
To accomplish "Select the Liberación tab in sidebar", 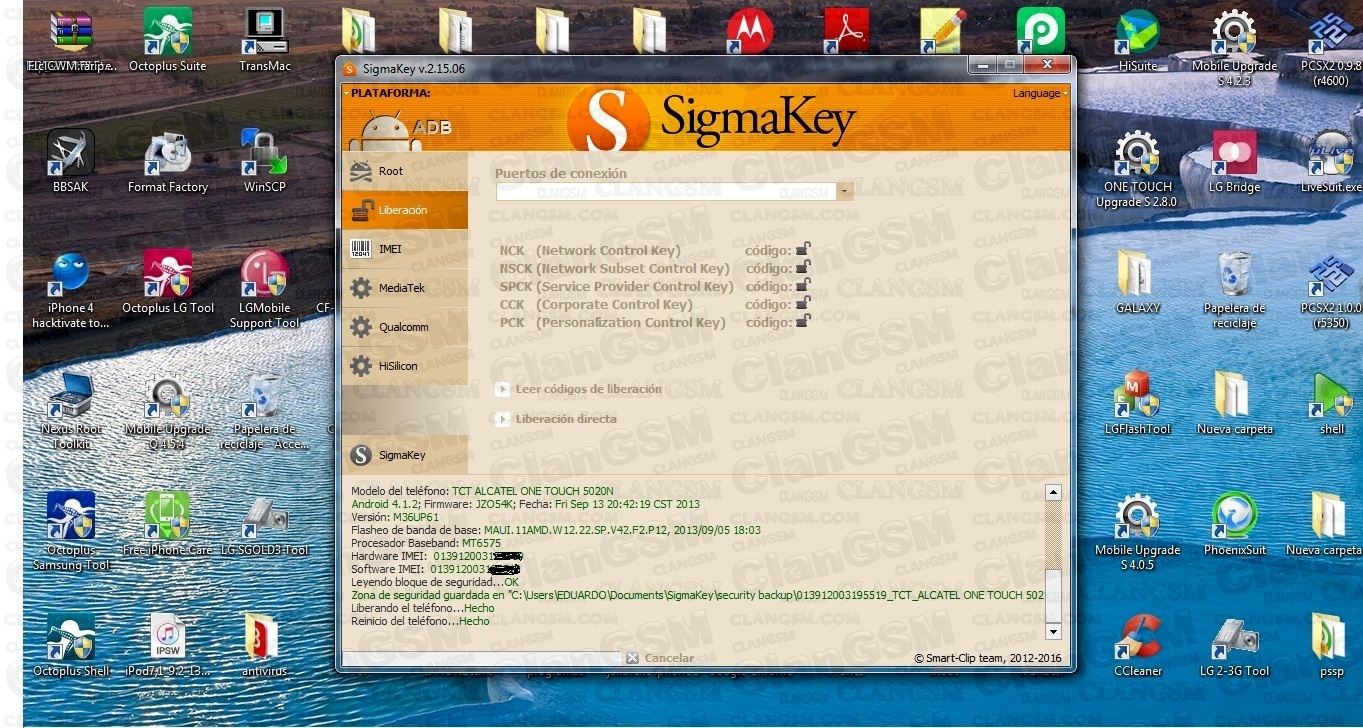I will [x=404, y=210].
